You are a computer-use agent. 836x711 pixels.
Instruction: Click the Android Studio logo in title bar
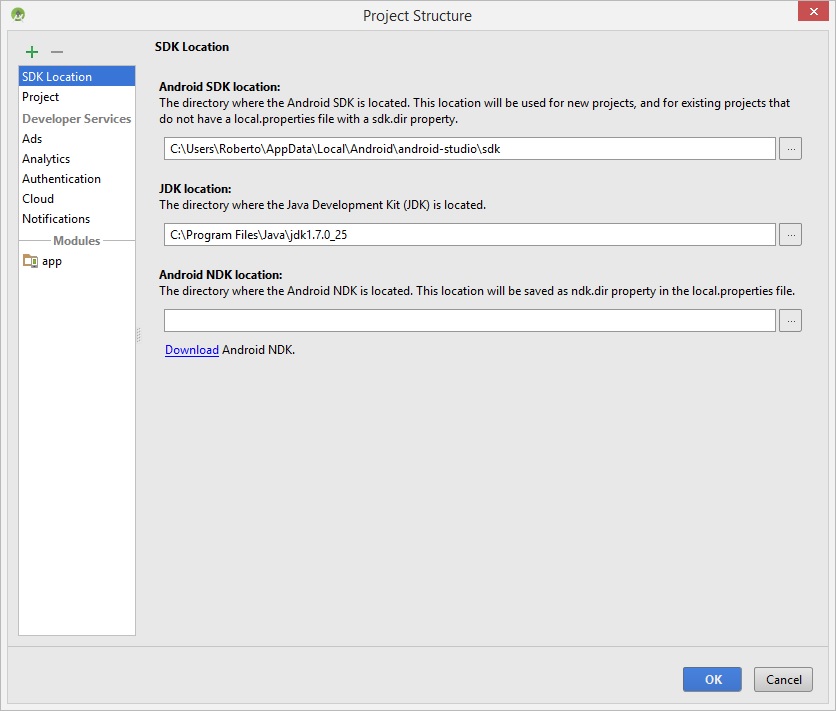click(18, 15)
